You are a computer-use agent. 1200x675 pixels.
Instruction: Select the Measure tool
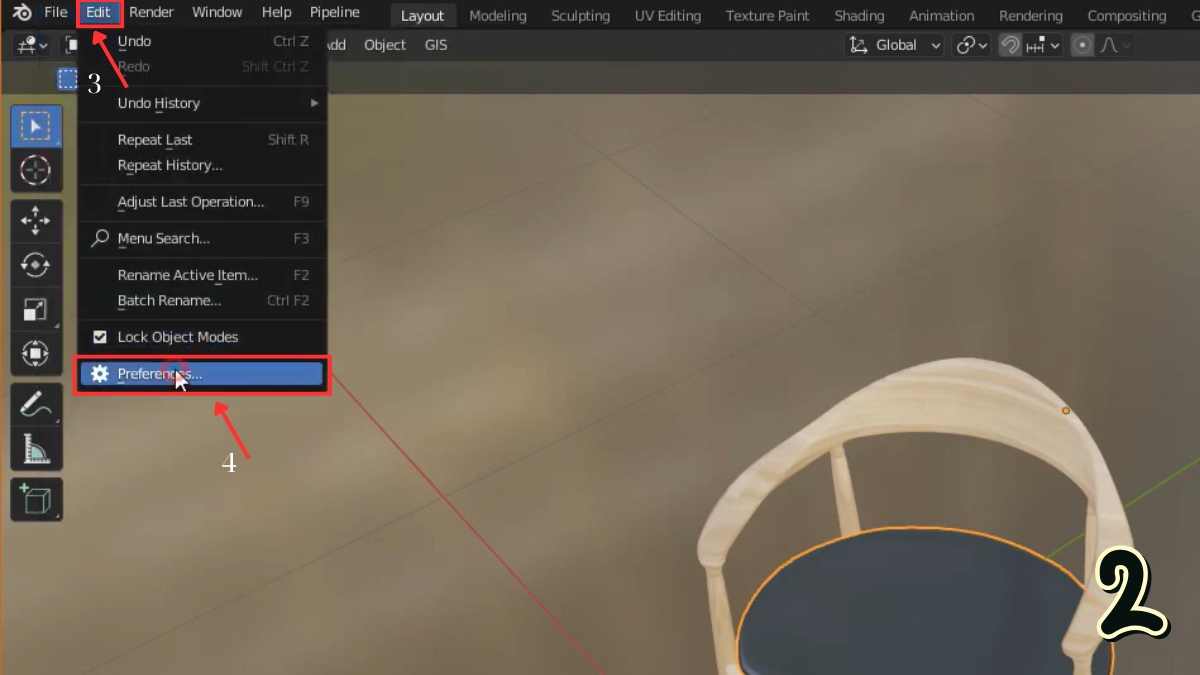point(36,449)
